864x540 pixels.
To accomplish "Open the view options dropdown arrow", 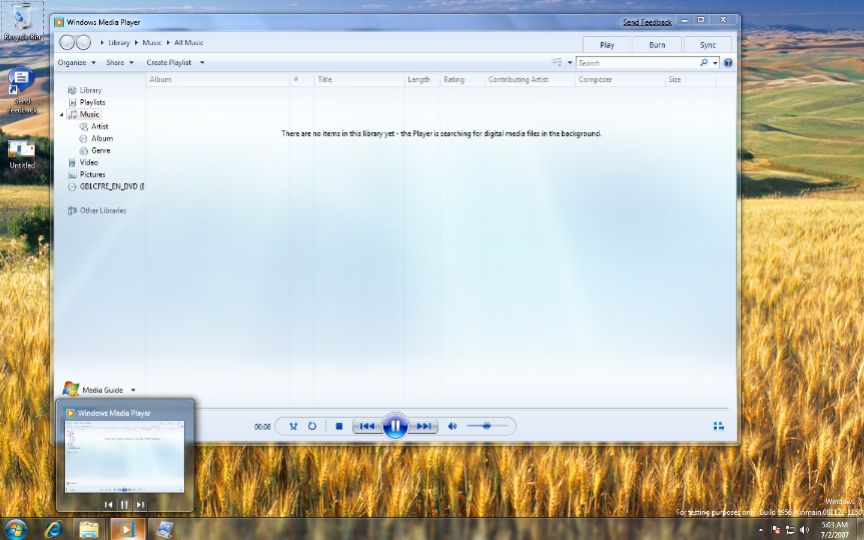I will coord(570,63).
